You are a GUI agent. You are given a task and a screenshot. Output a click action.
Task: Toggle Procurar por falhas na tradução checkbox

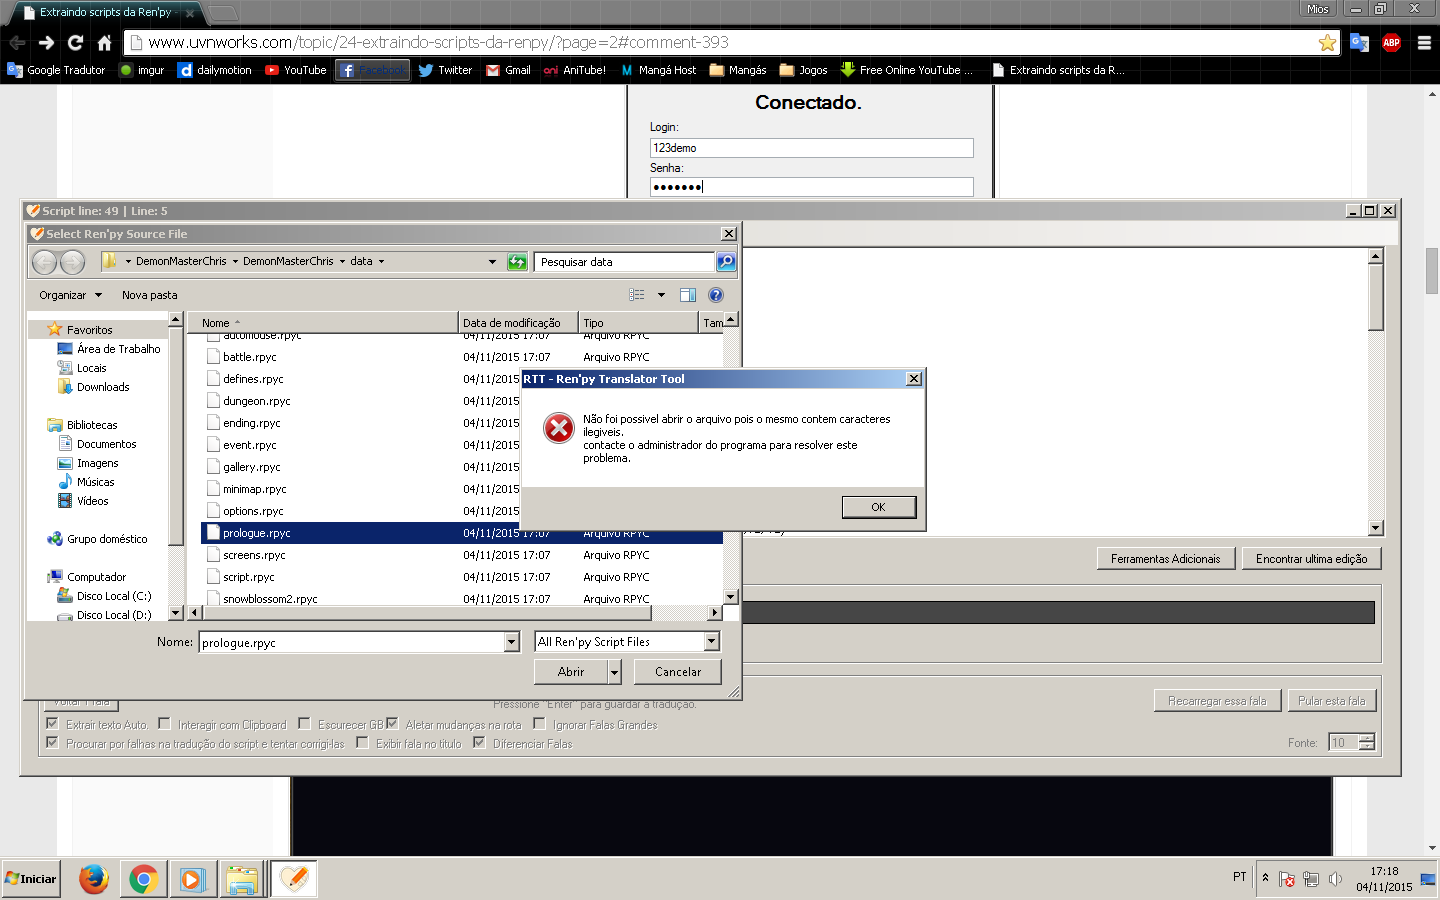pos(52,743)
